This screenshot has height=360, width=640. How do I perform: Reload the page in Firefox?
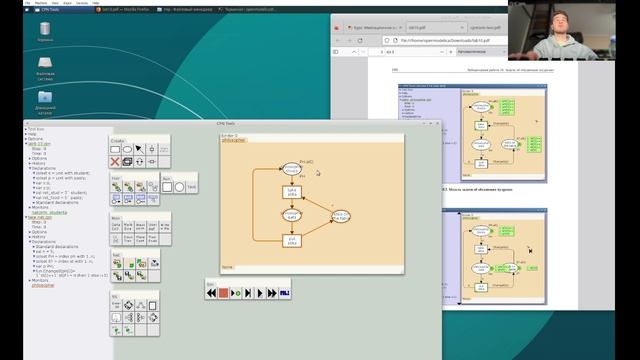point(360,40)
